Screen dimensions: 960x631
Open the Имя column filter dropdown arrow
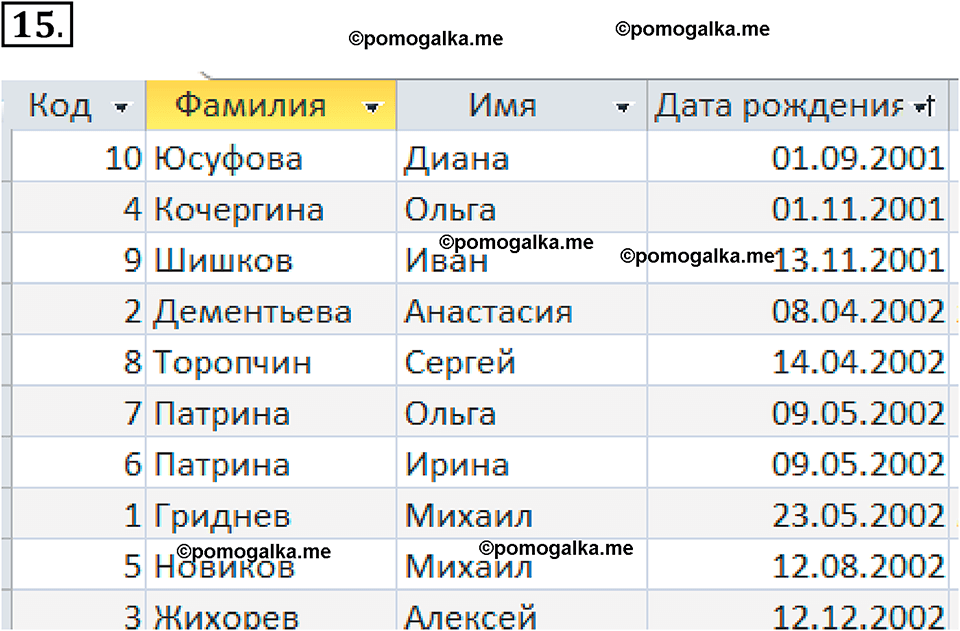623,108
